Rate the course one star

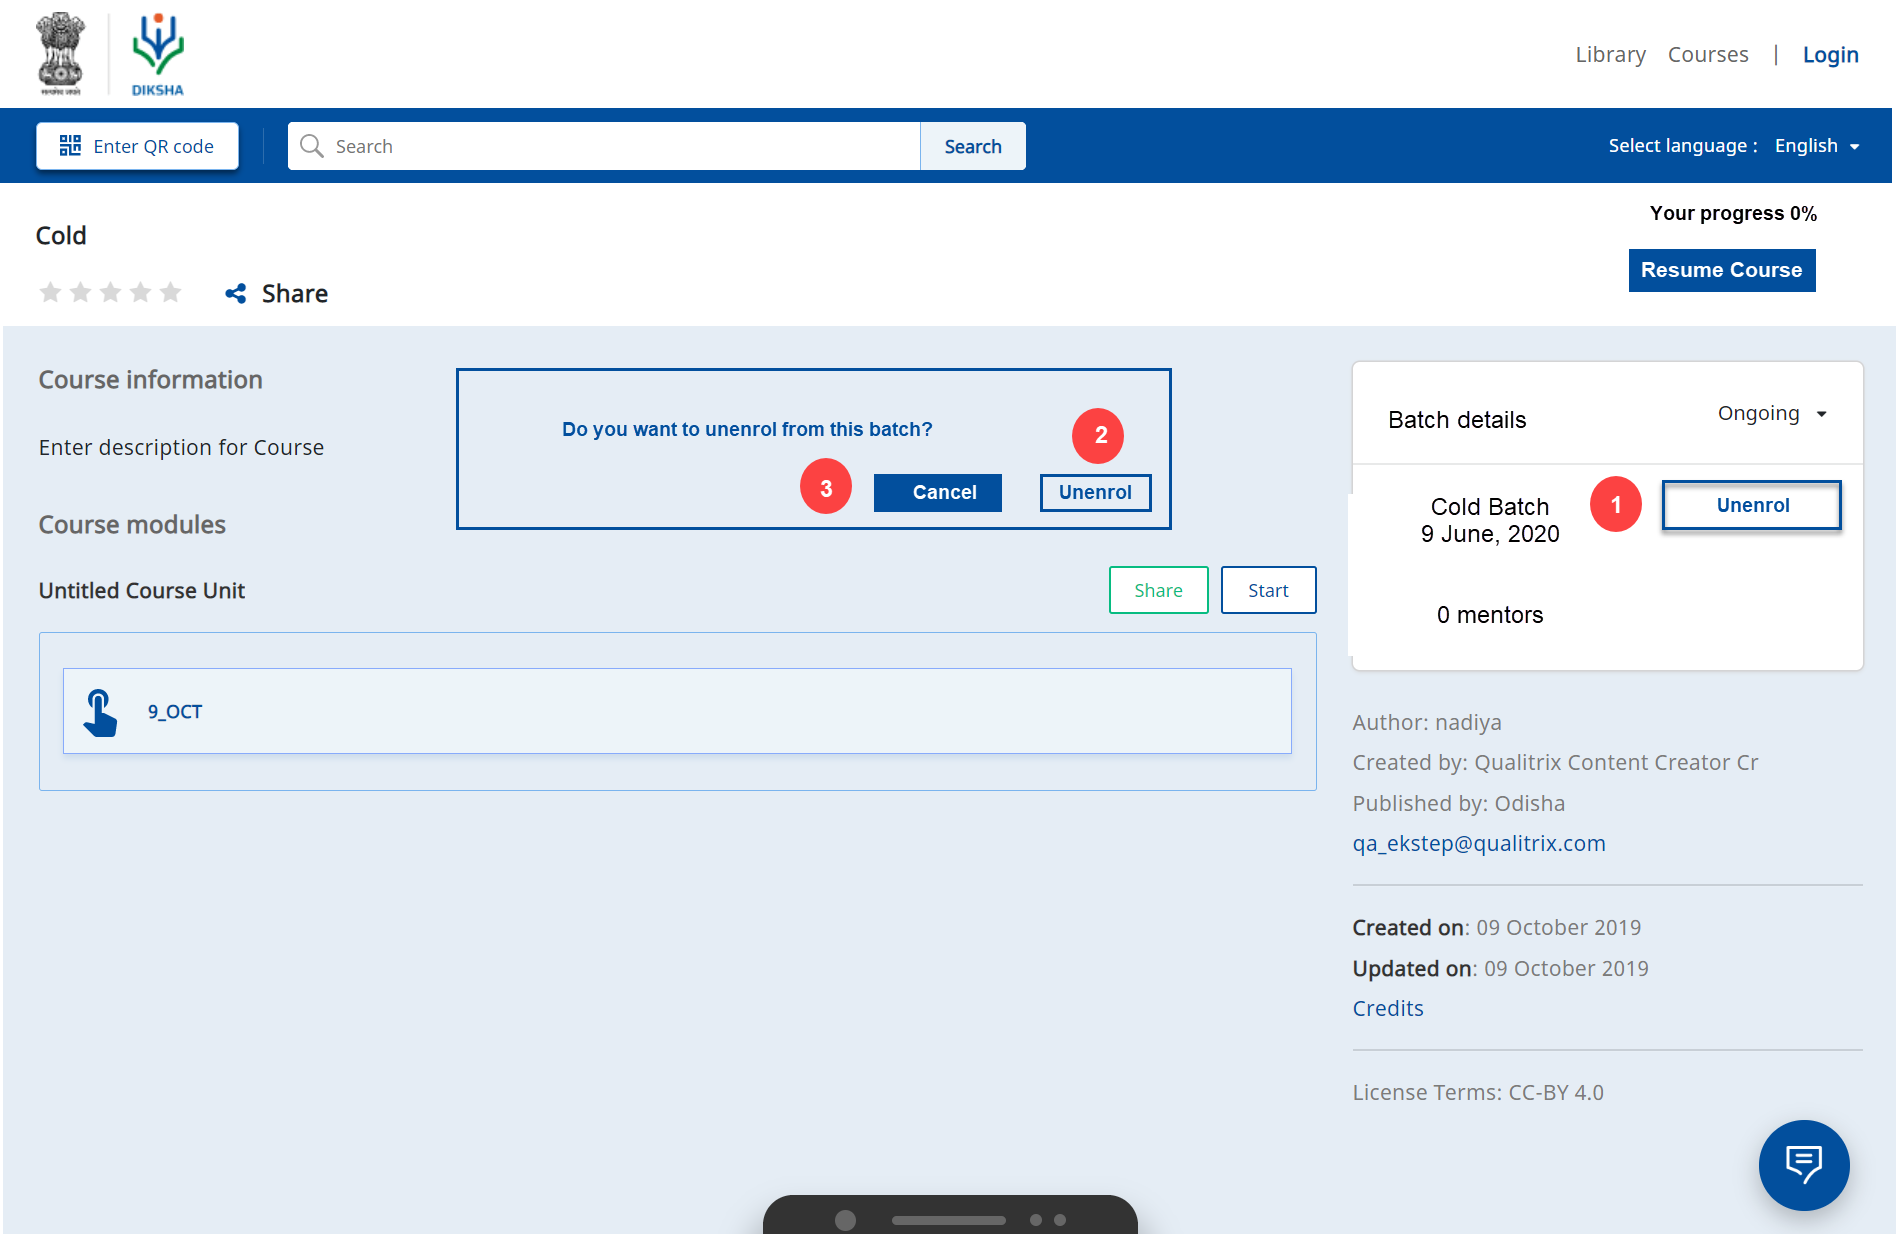pyautogui.click(x=50, y=292)
